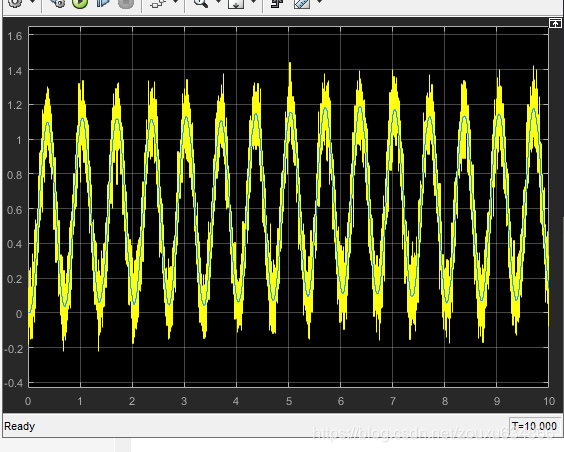Screen dimensions: 564x452
Task: Click the 'Ready' status text
Action: (19, 426)
